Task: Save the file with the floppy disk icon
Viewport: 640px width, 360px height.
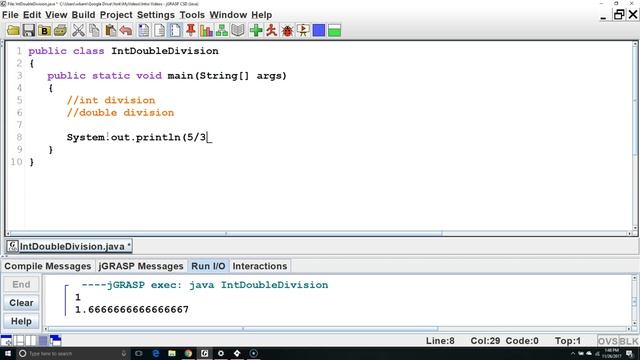Action: click(29, 31)
